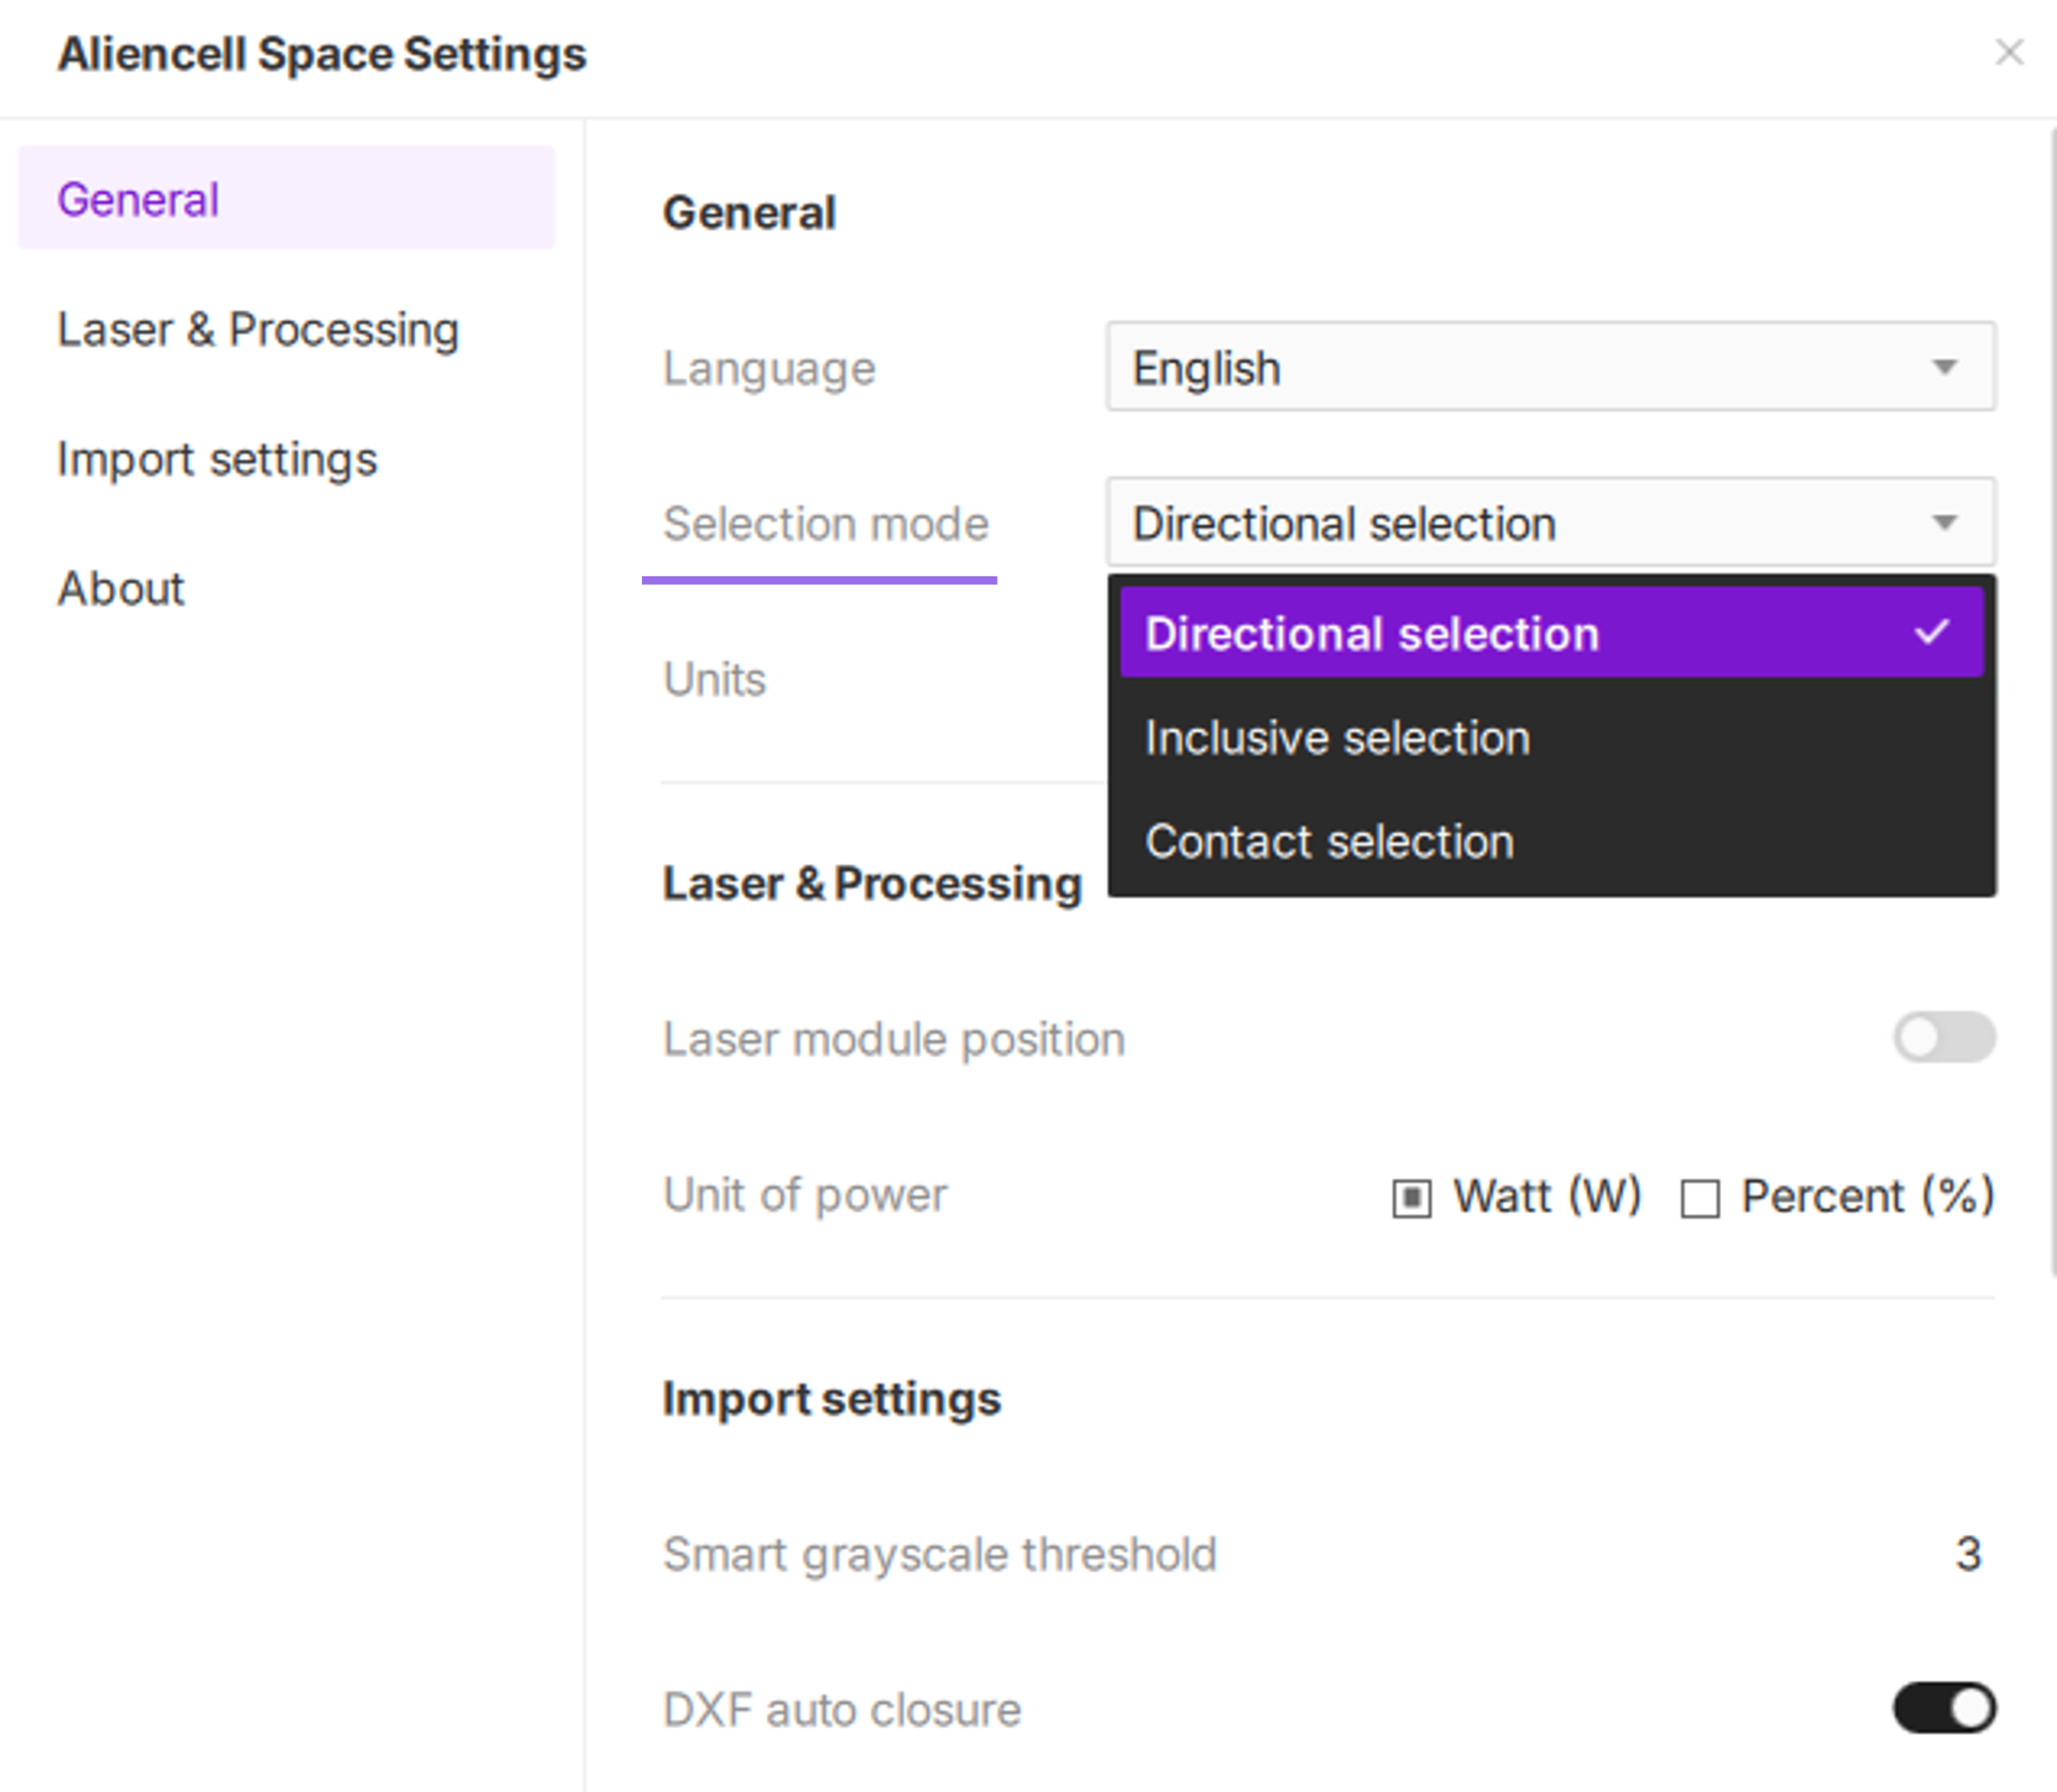2057x1792 pixels.
Task: Click the Selection mode label
Action: coord(825,524)
